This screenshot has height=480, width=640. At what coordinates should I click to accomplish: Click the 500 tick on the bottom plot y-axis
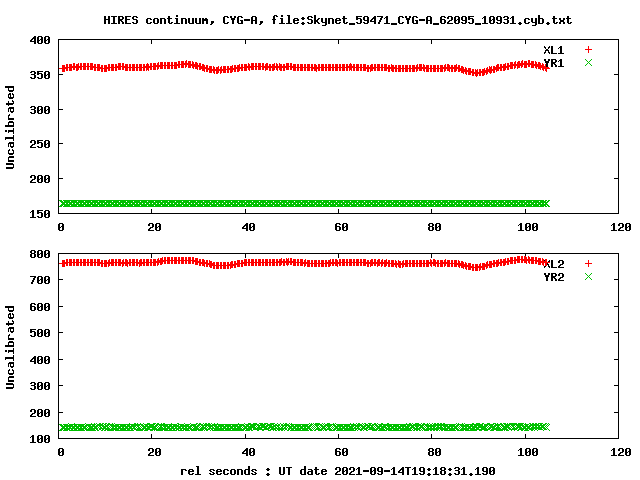coord(40,333)
